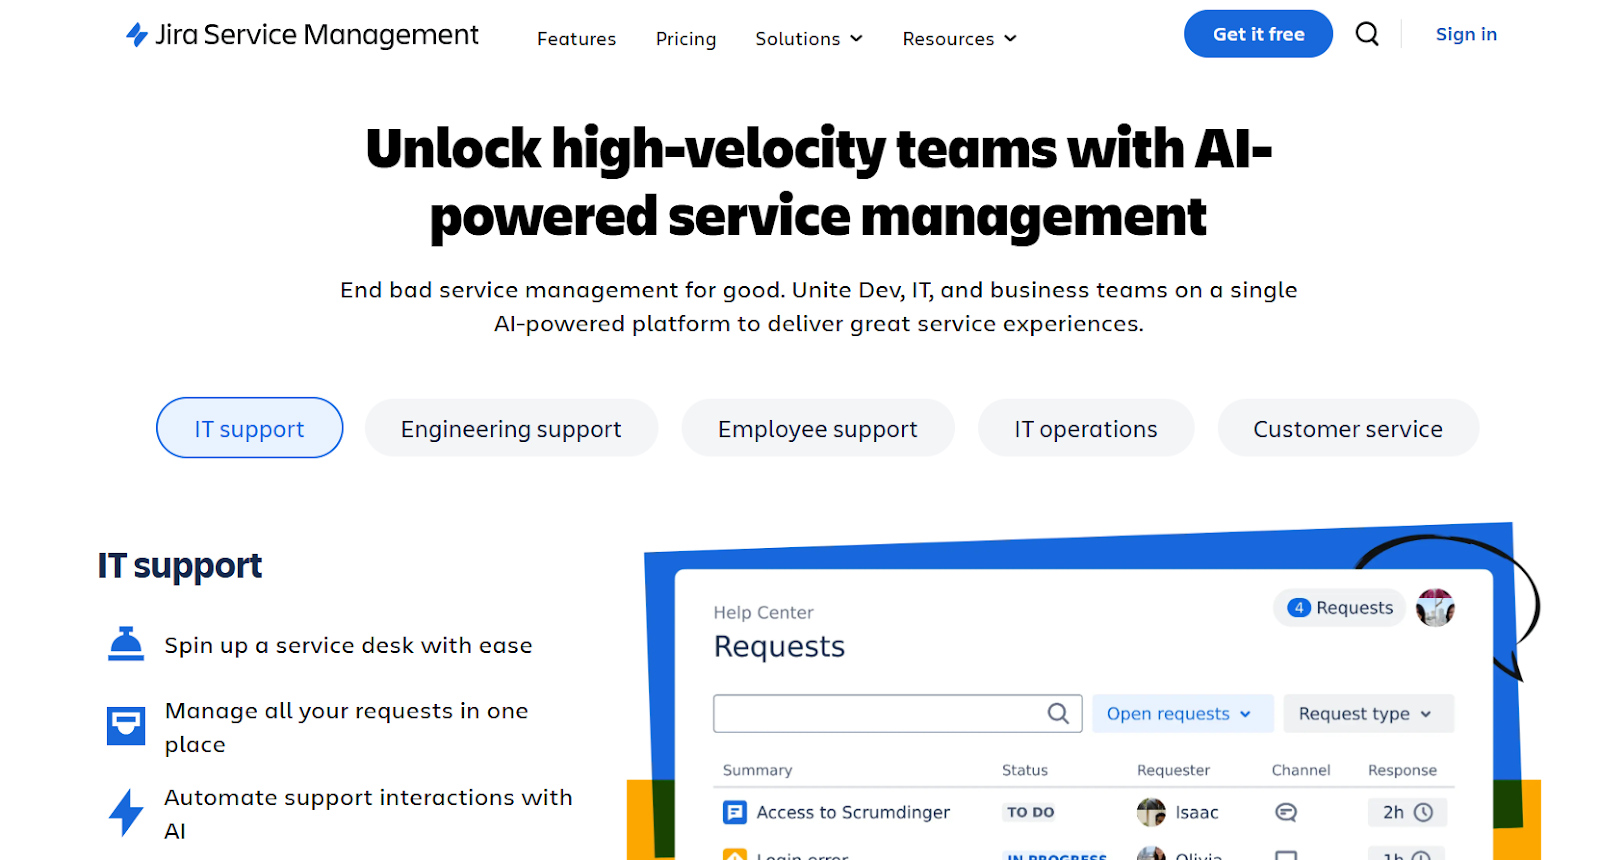This screenshot has width=1600, height=860.
Task: Click Manage all your requests text
Action: coord(346,727)
